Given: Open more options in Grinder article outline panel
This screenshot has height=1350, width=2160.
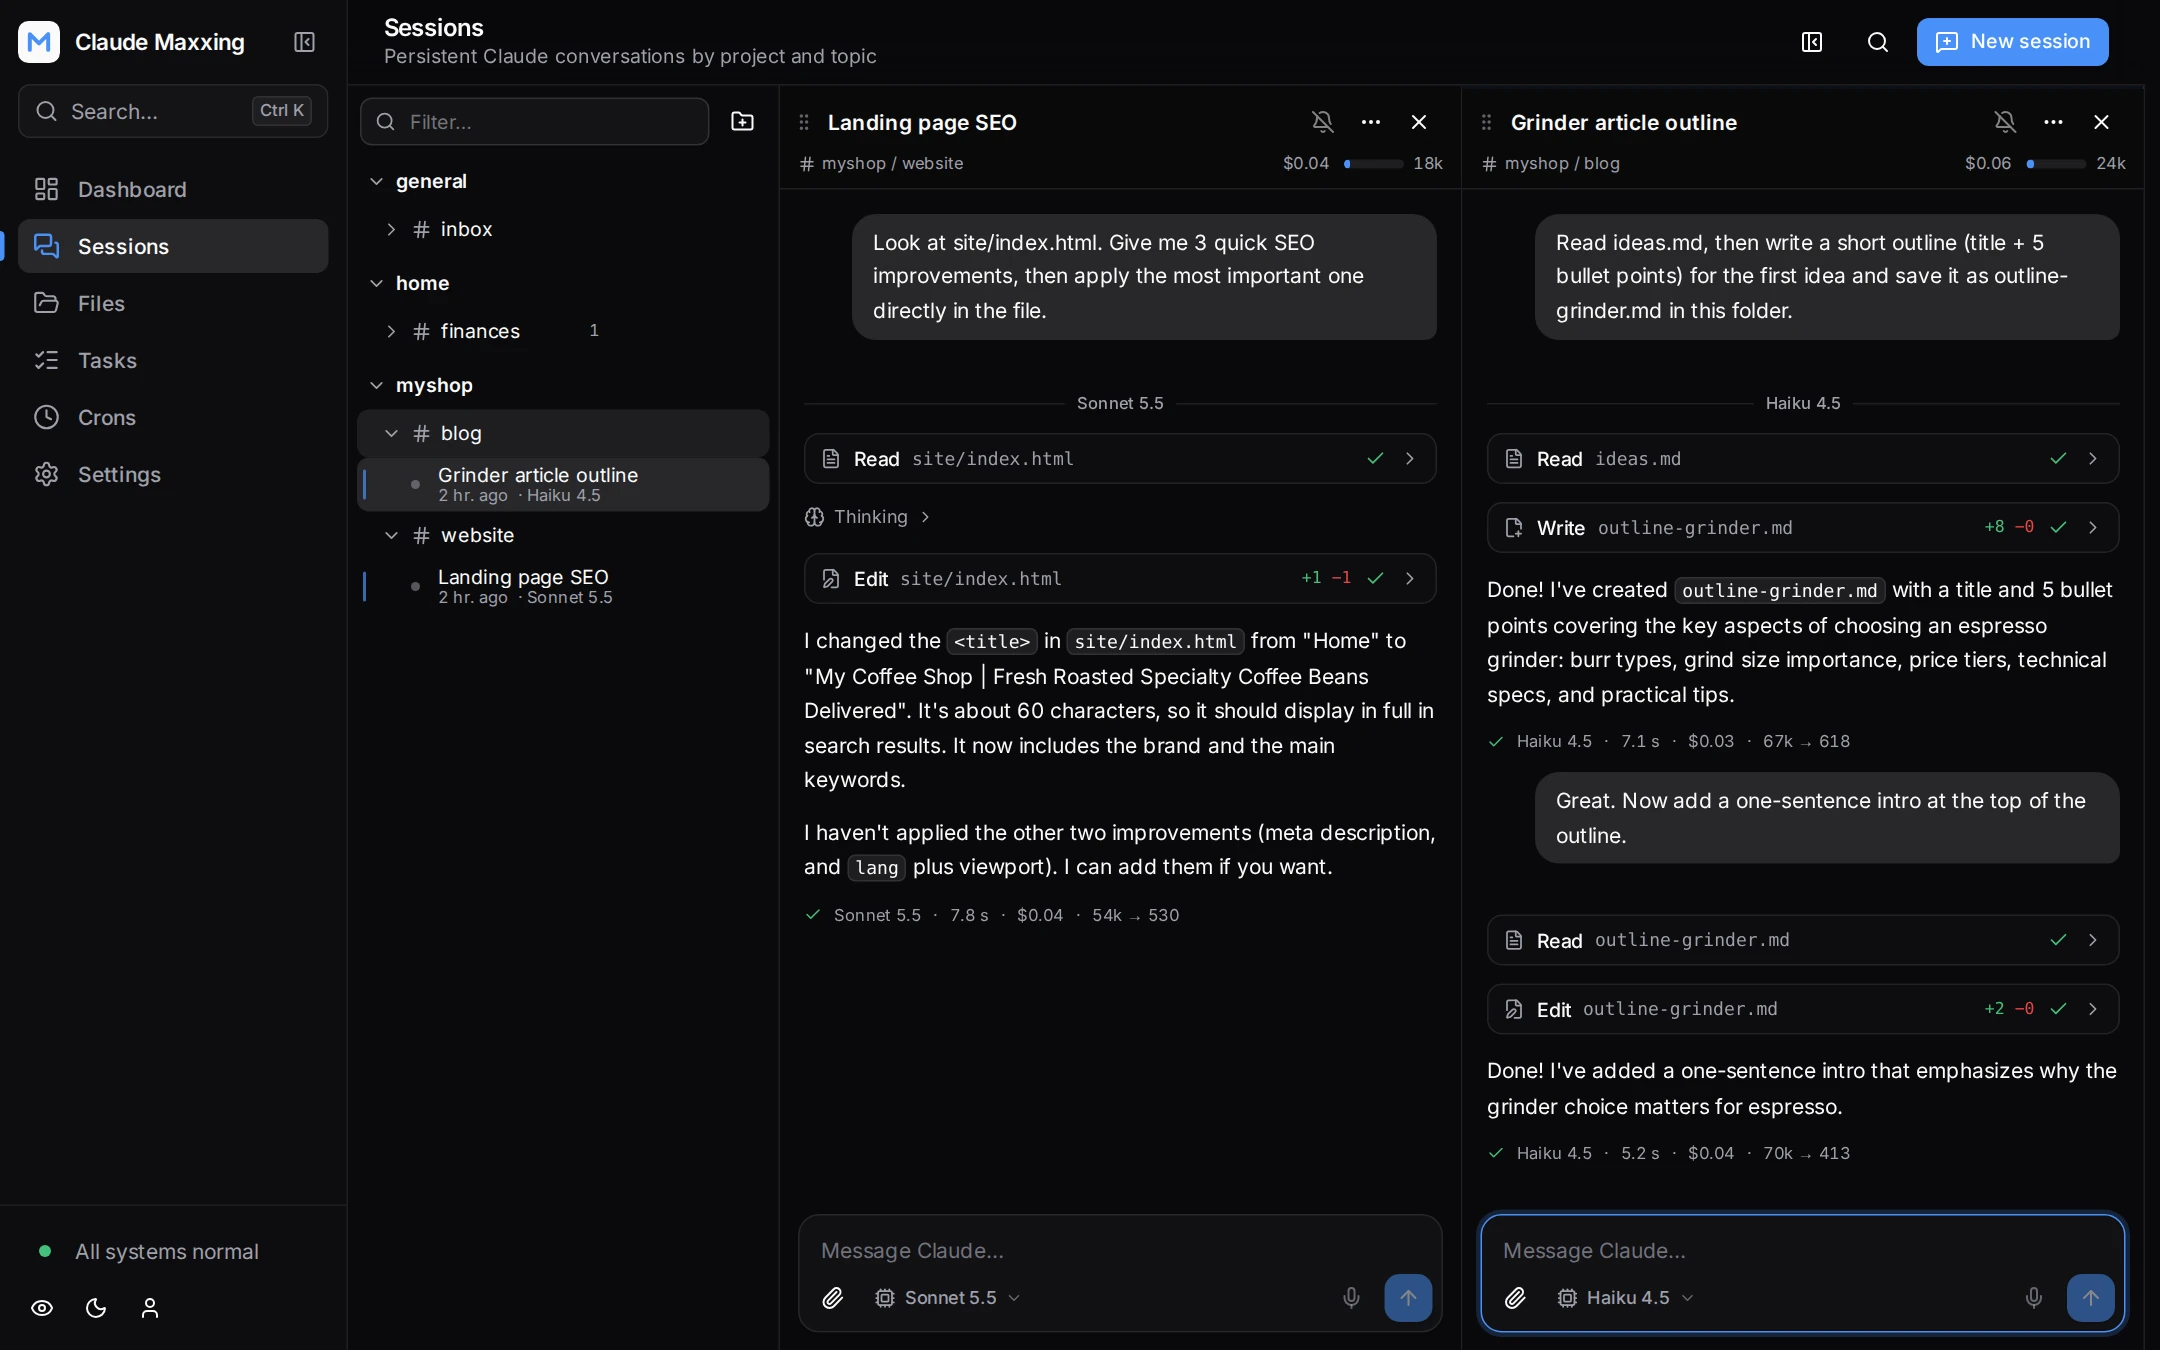Looking at the screenshot, I should (x=2053, y=122).
